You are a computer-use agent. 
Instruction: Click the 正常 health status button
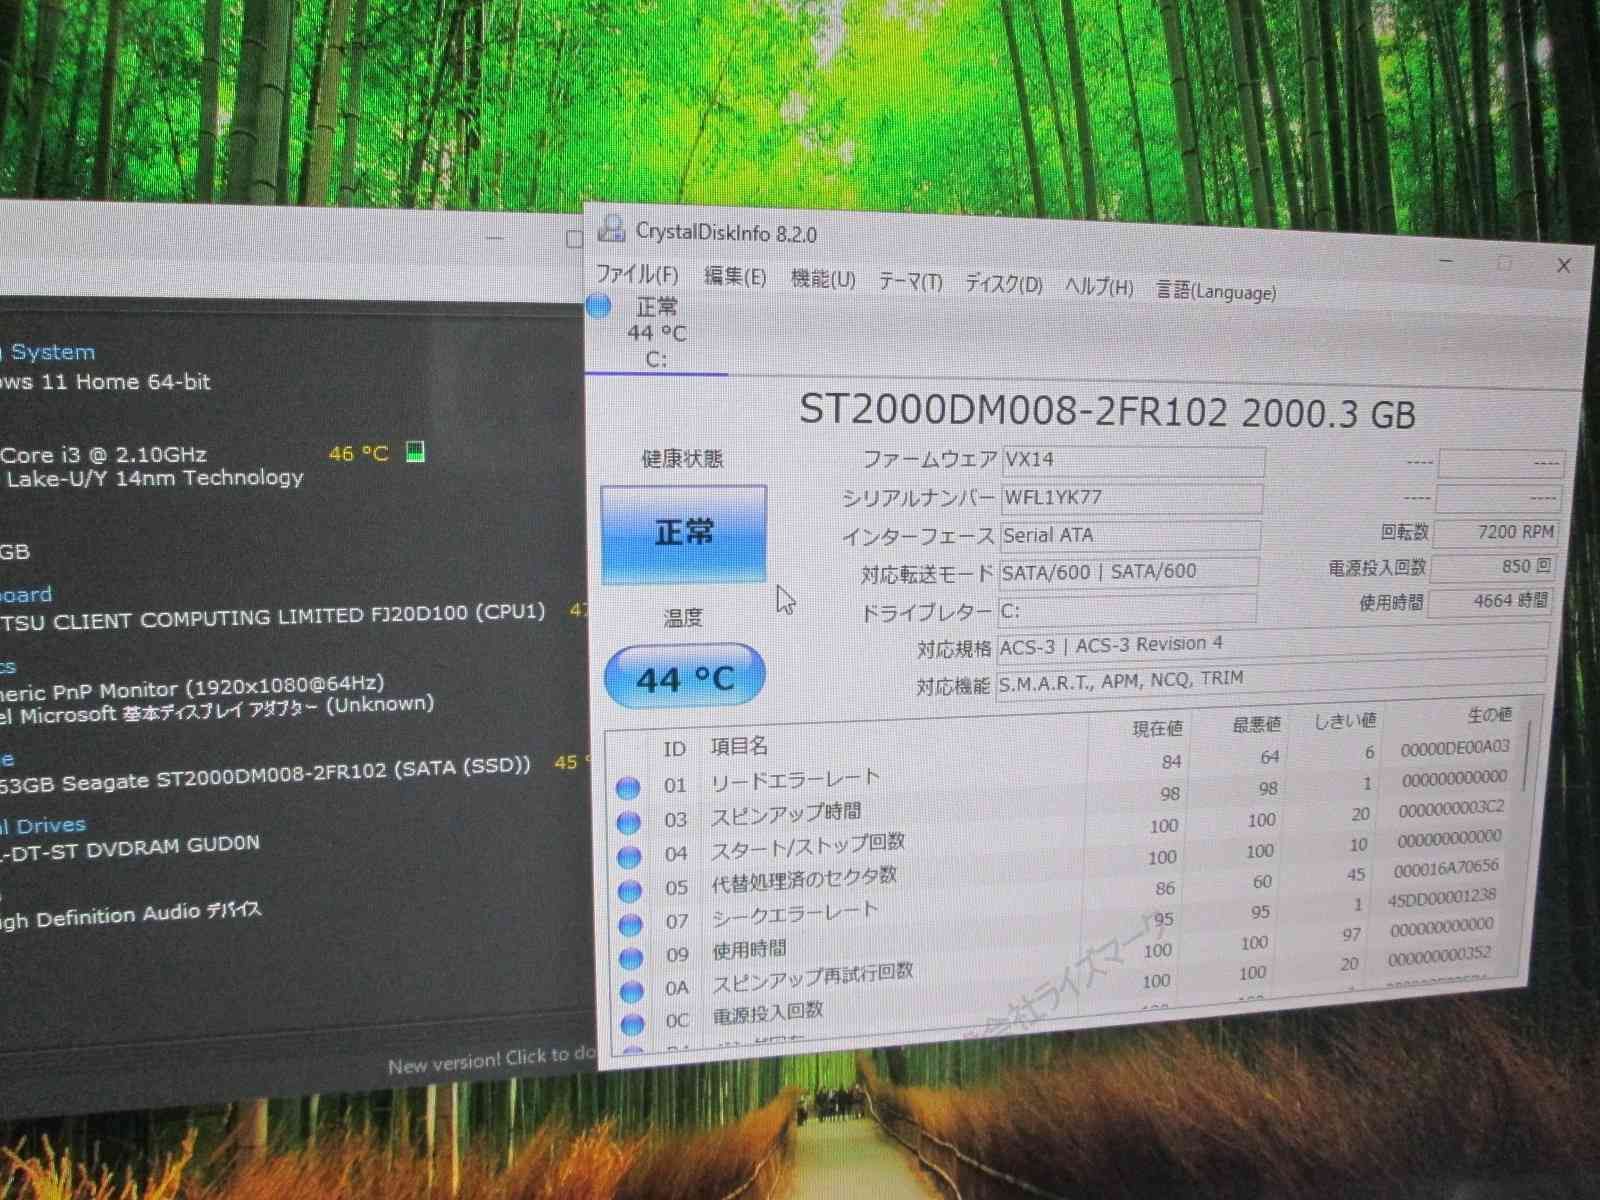tap(684, 533)
